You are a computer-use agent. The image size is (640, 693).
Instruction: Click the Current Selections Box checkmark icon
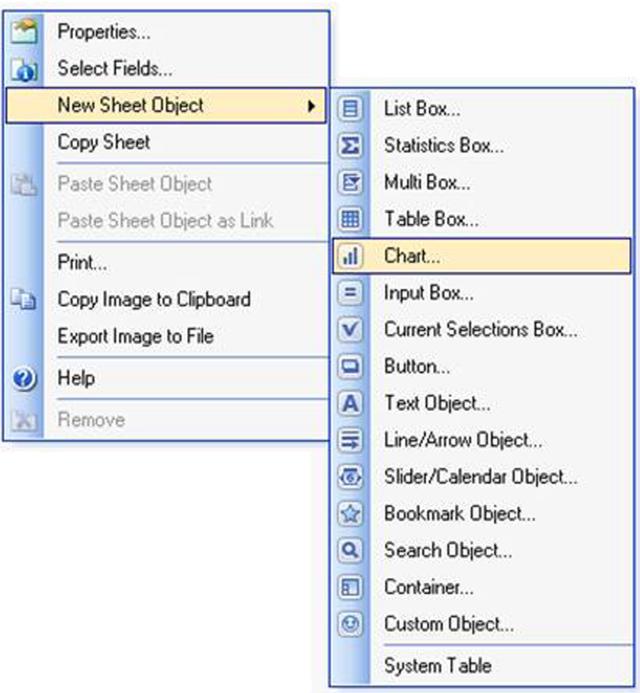click(351, 329)
